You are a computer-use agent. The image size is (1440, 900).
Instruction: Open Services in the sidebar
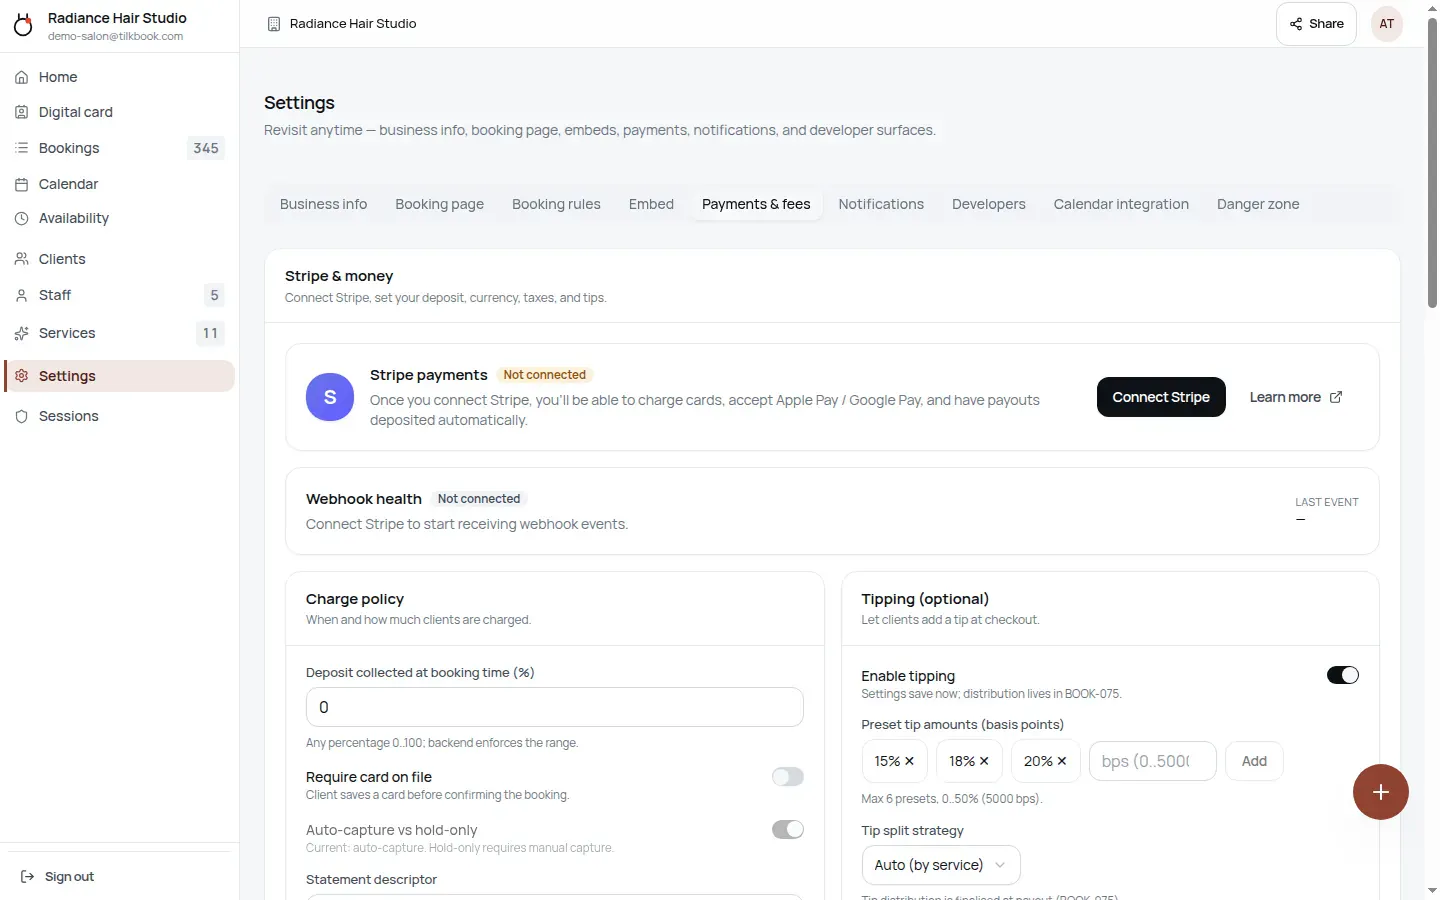[120, 333]
